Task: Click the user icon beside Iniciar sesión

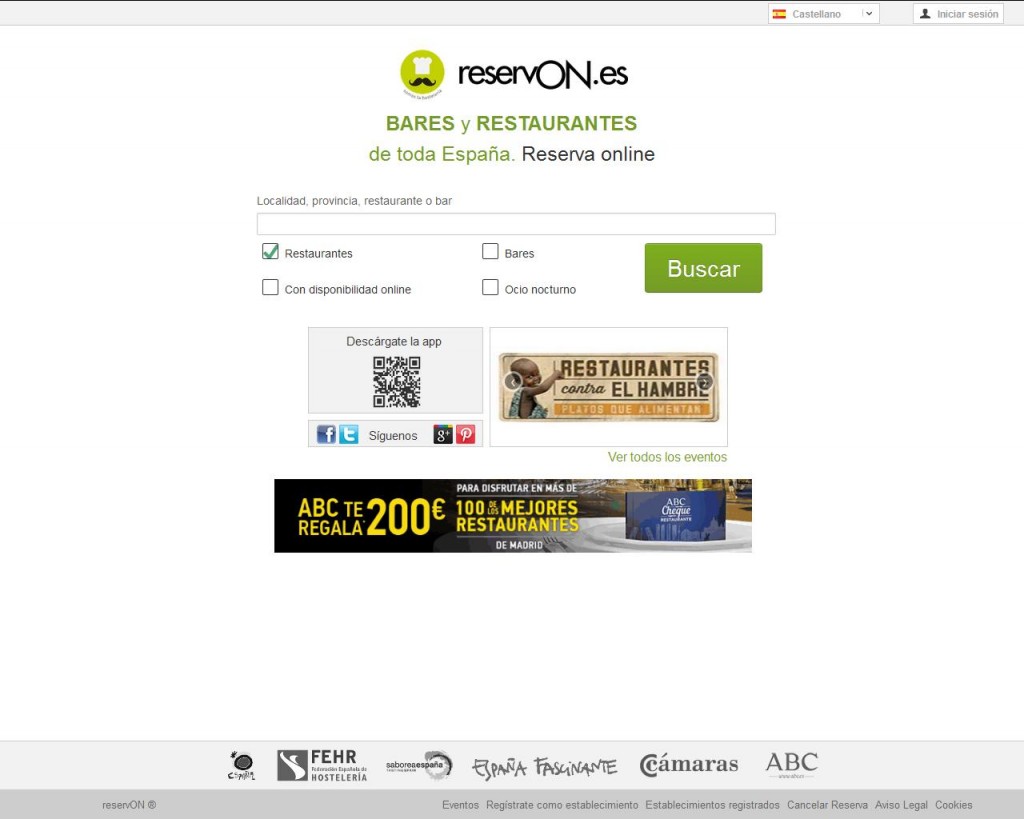Action: pos(925,14)
